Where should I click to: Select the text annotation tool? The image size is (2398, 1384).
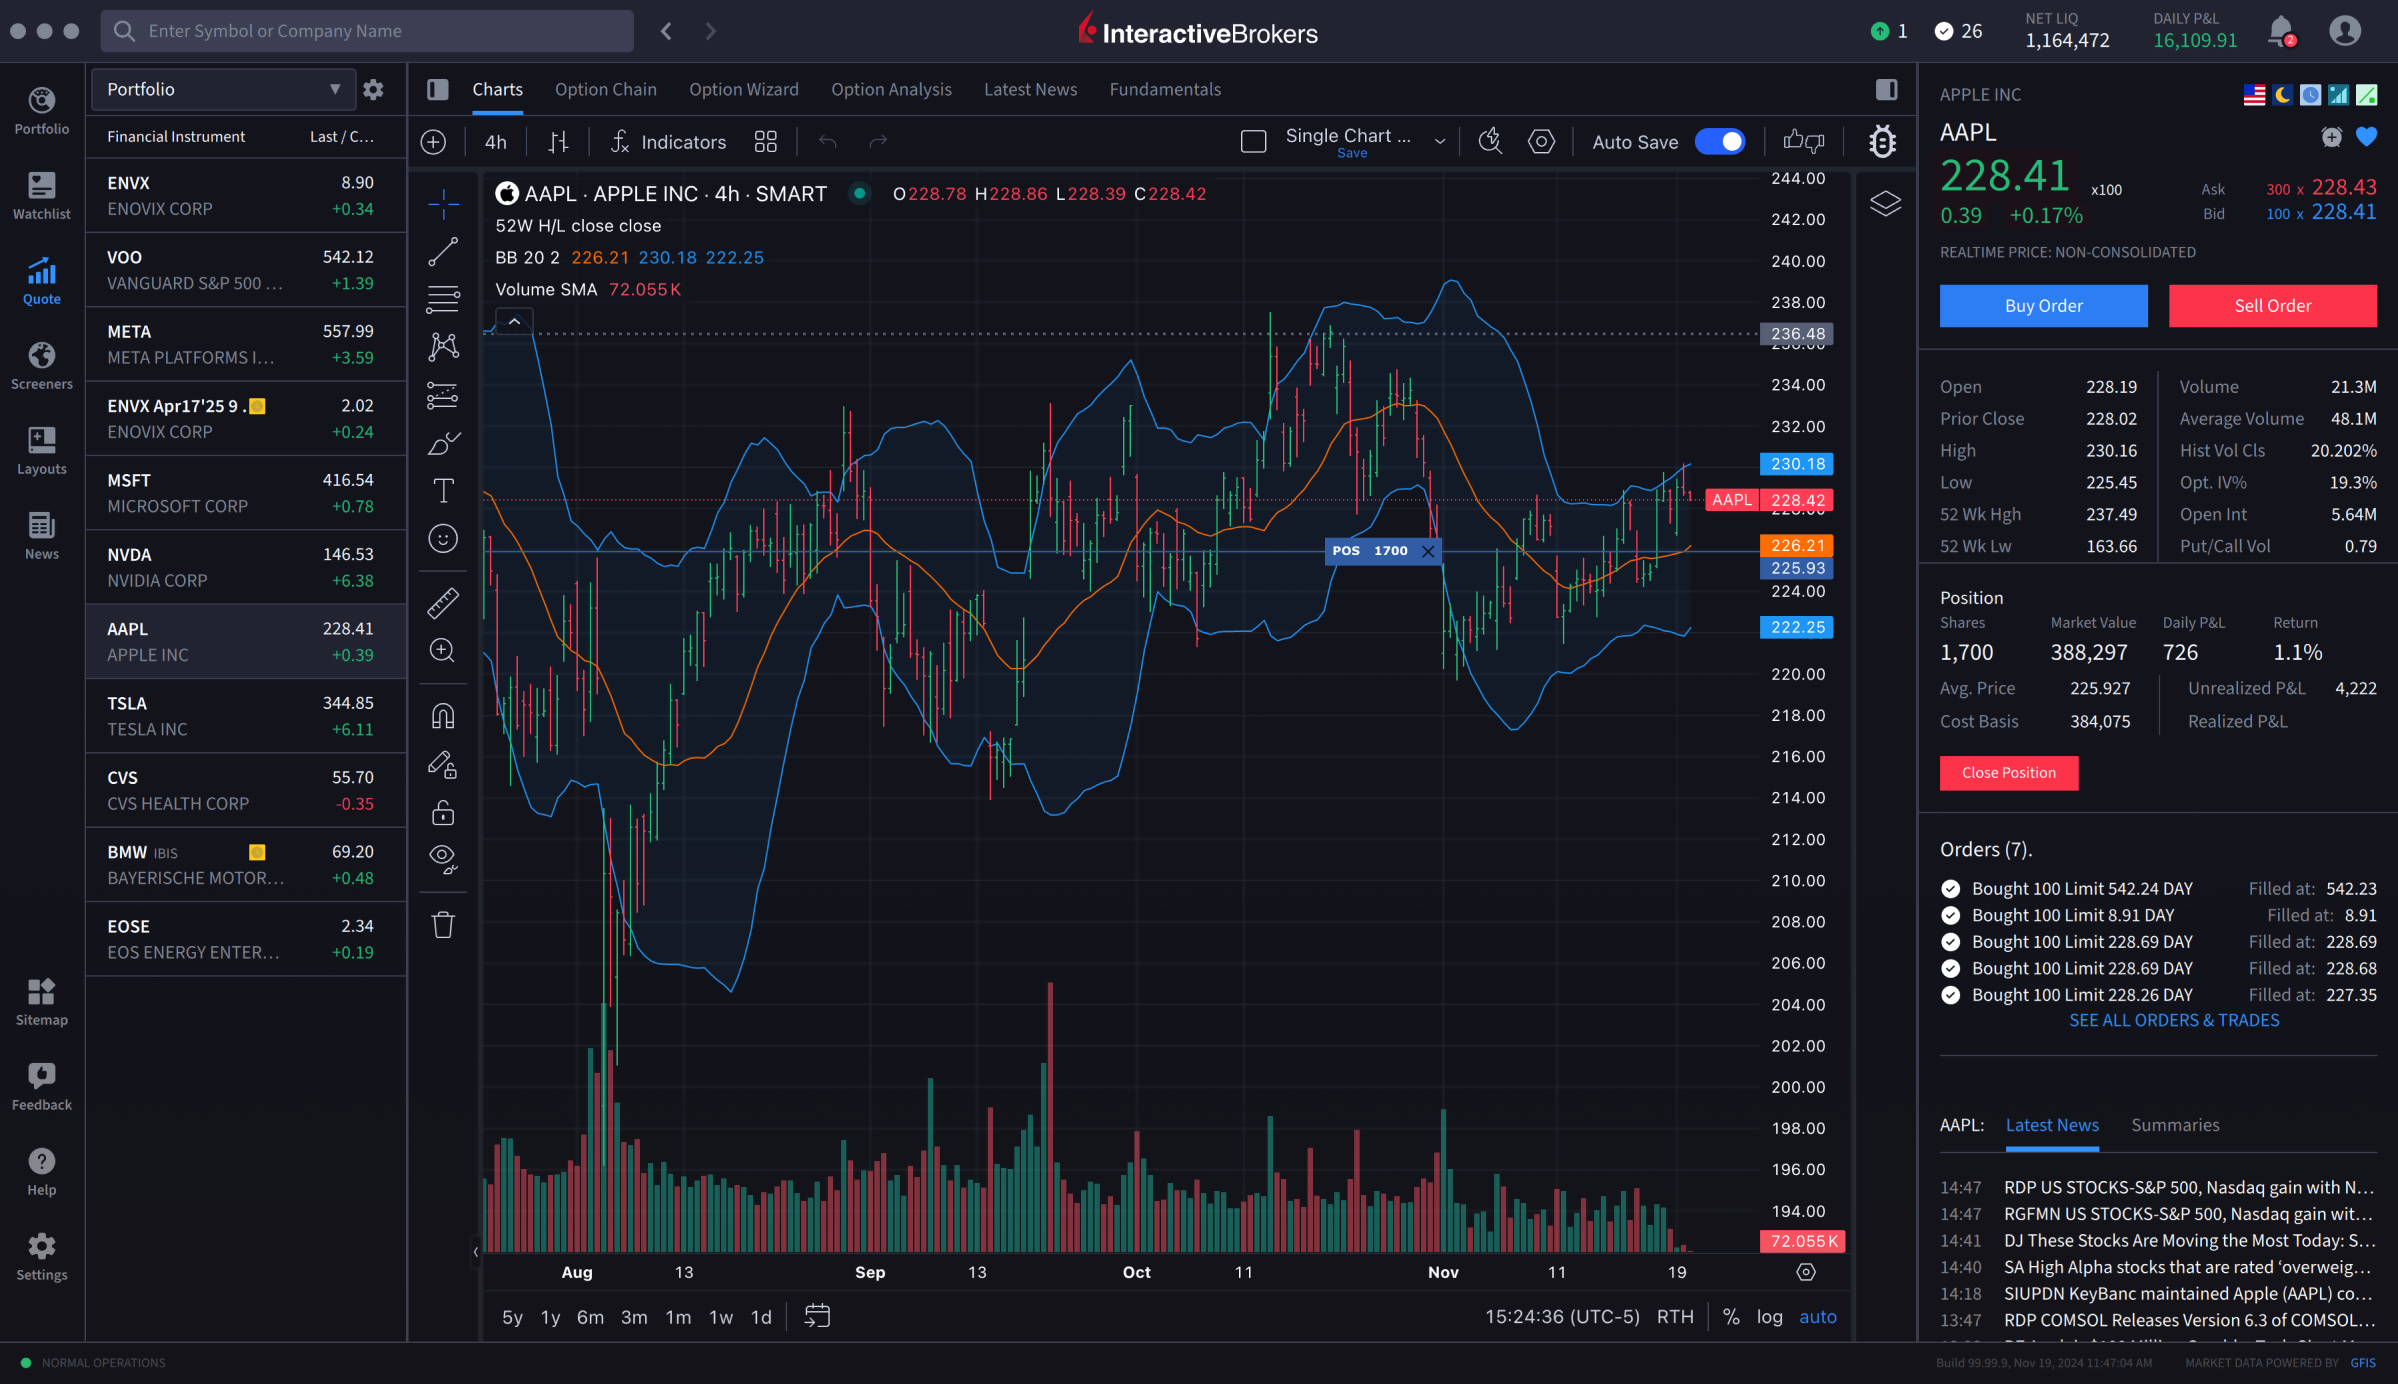pyautogui.click(x=443, y=490)
